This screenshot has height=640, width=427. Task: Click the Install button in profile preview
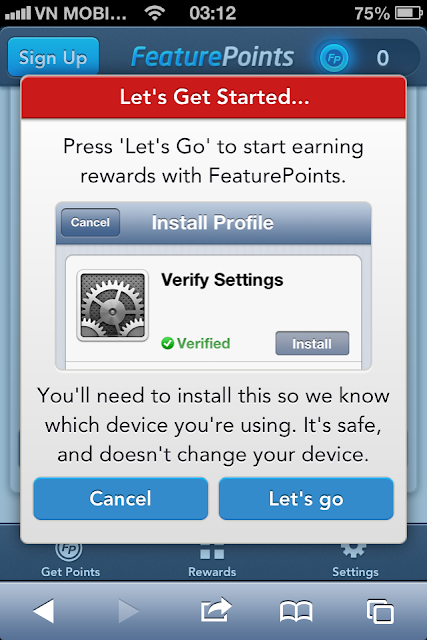click(312, 343)
